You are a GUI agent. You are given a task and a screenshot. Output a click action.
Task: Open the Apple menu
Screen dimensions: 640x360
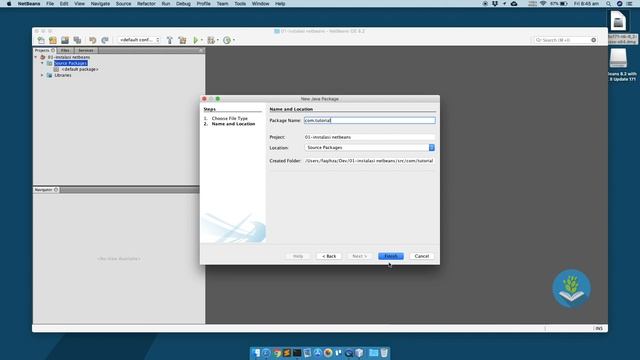(x=9, y=4)
